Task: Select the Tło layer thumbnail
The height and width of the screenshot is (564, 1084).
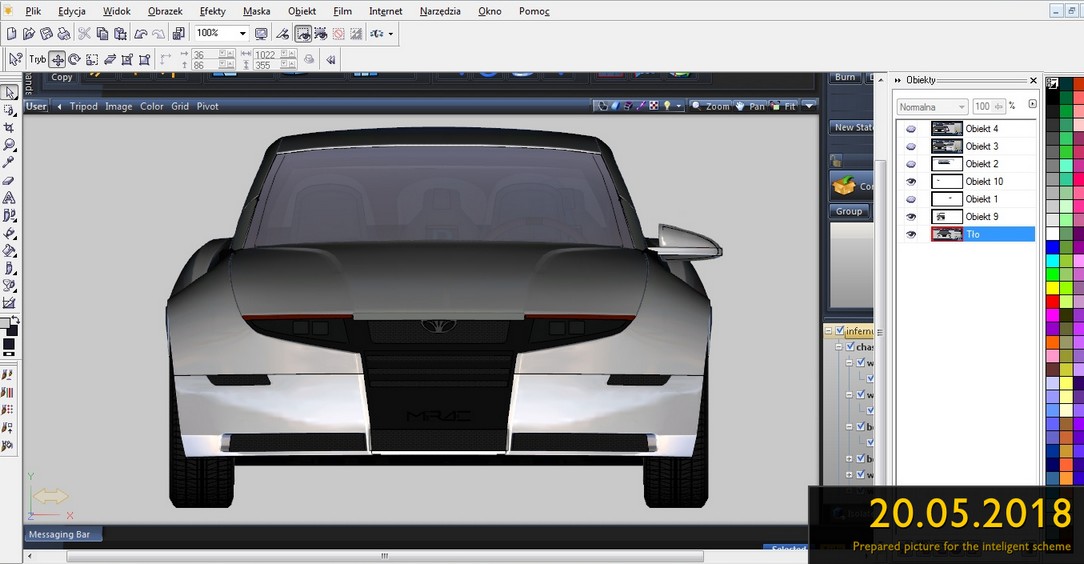Action: tap(946, 234)
